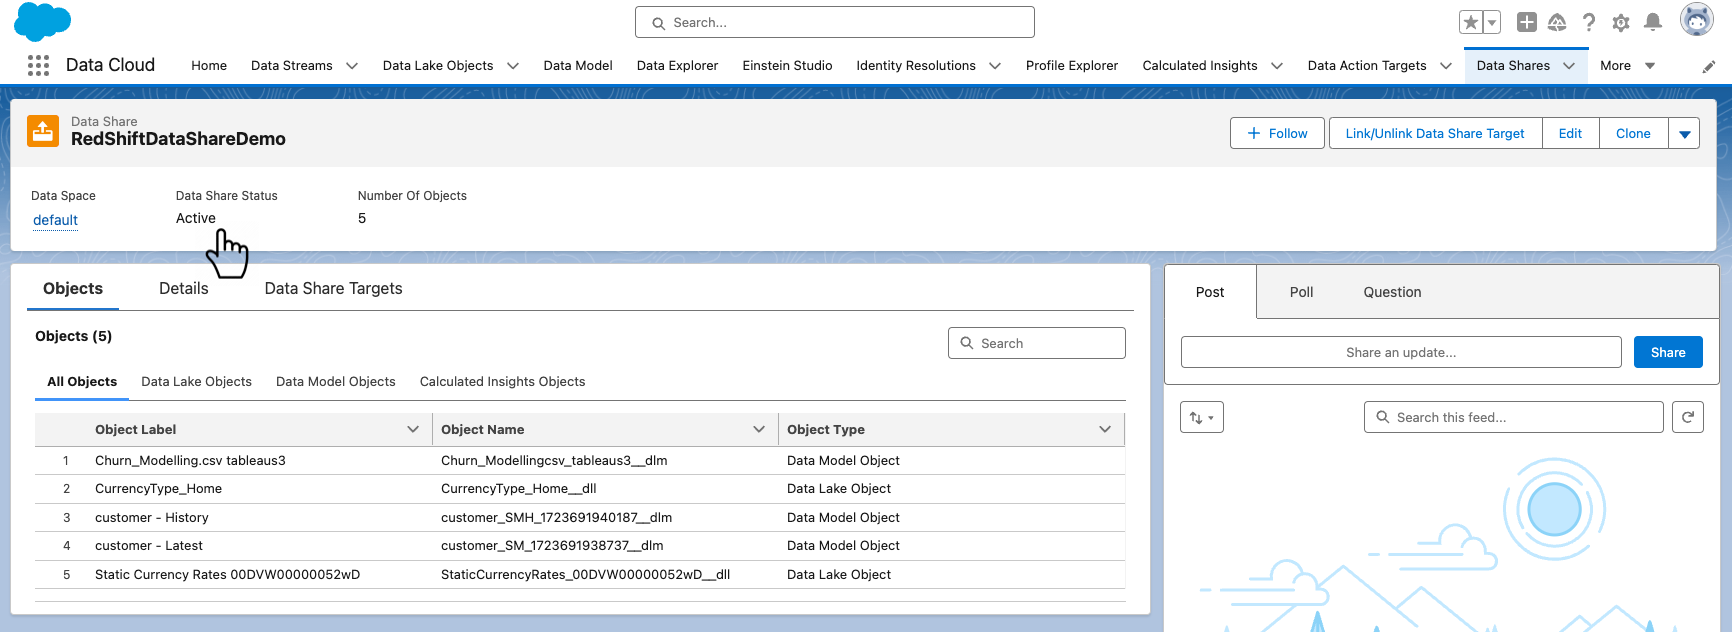This screenshot has width=1732, height=632.
Task: Click the Follow button
Action: 1277,133
